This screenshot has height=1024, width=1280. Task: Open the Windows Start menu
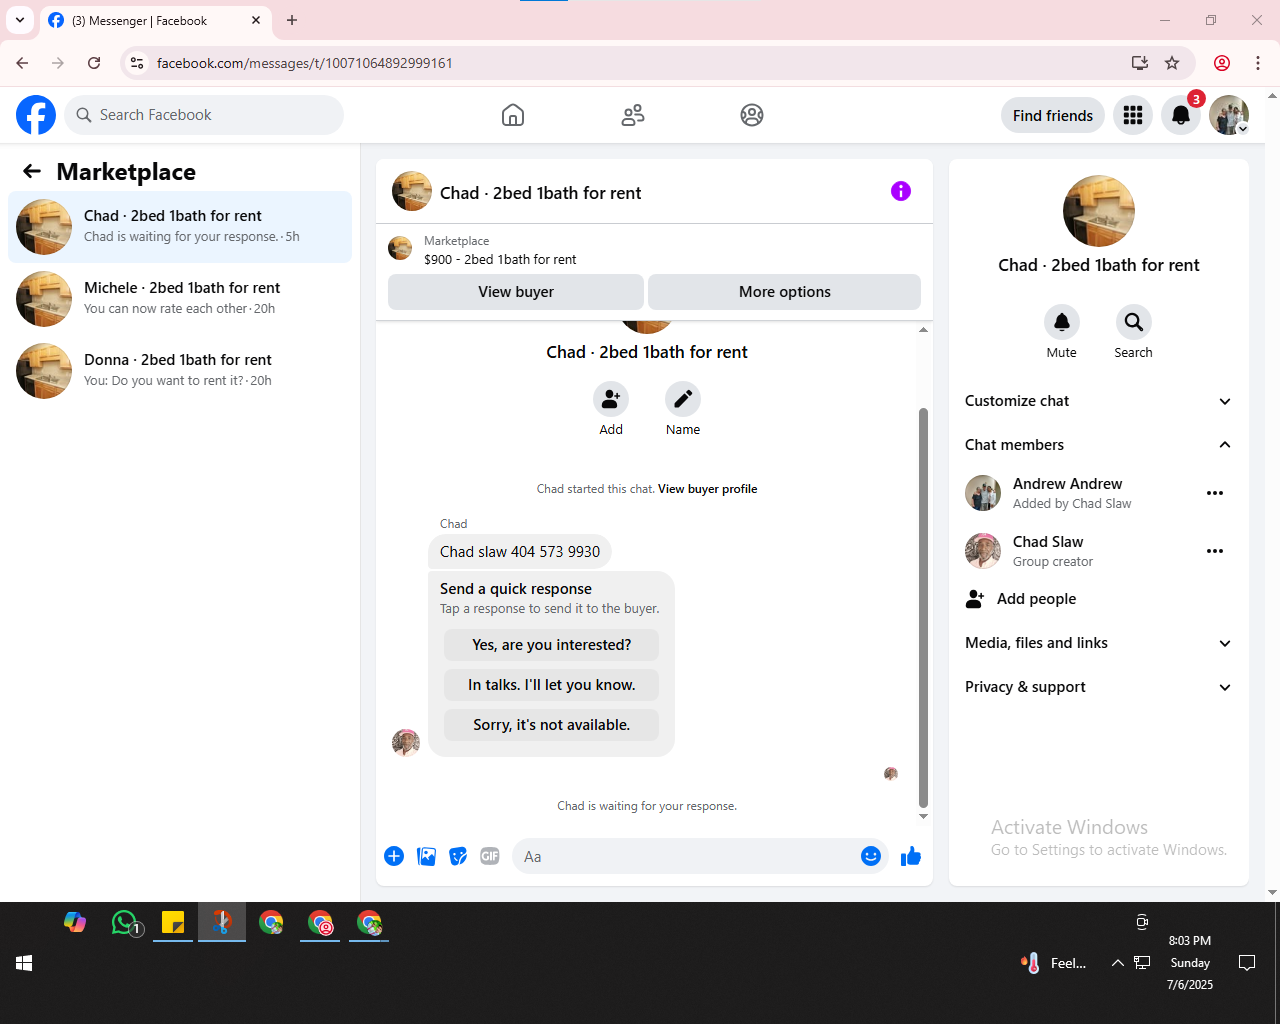tap(24, 963)
